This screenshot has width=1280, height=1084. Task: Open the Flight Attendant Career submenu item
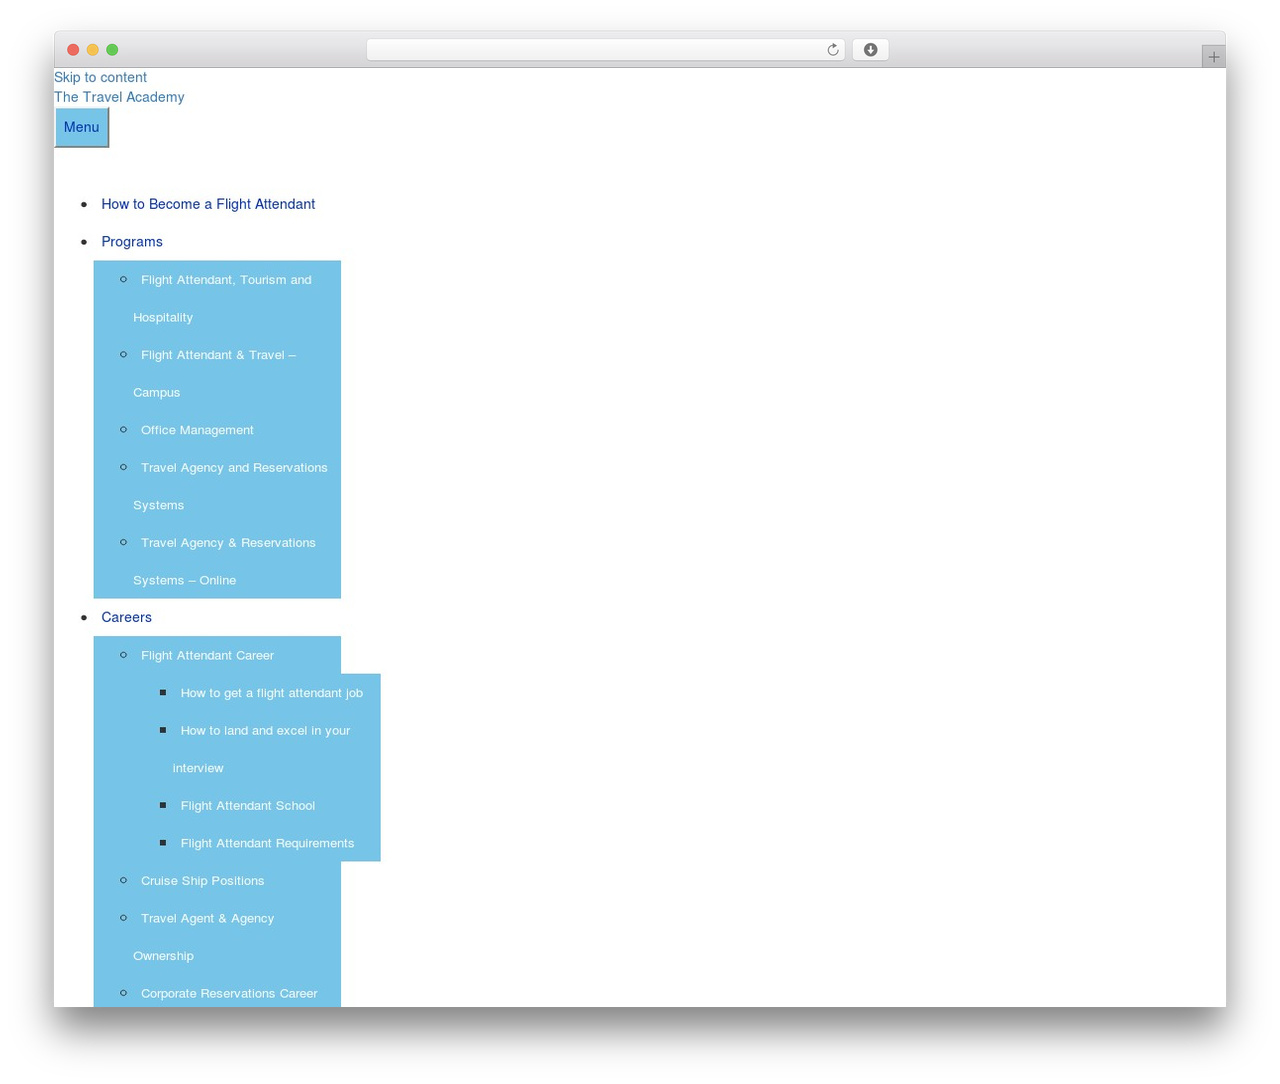[207, 655]
